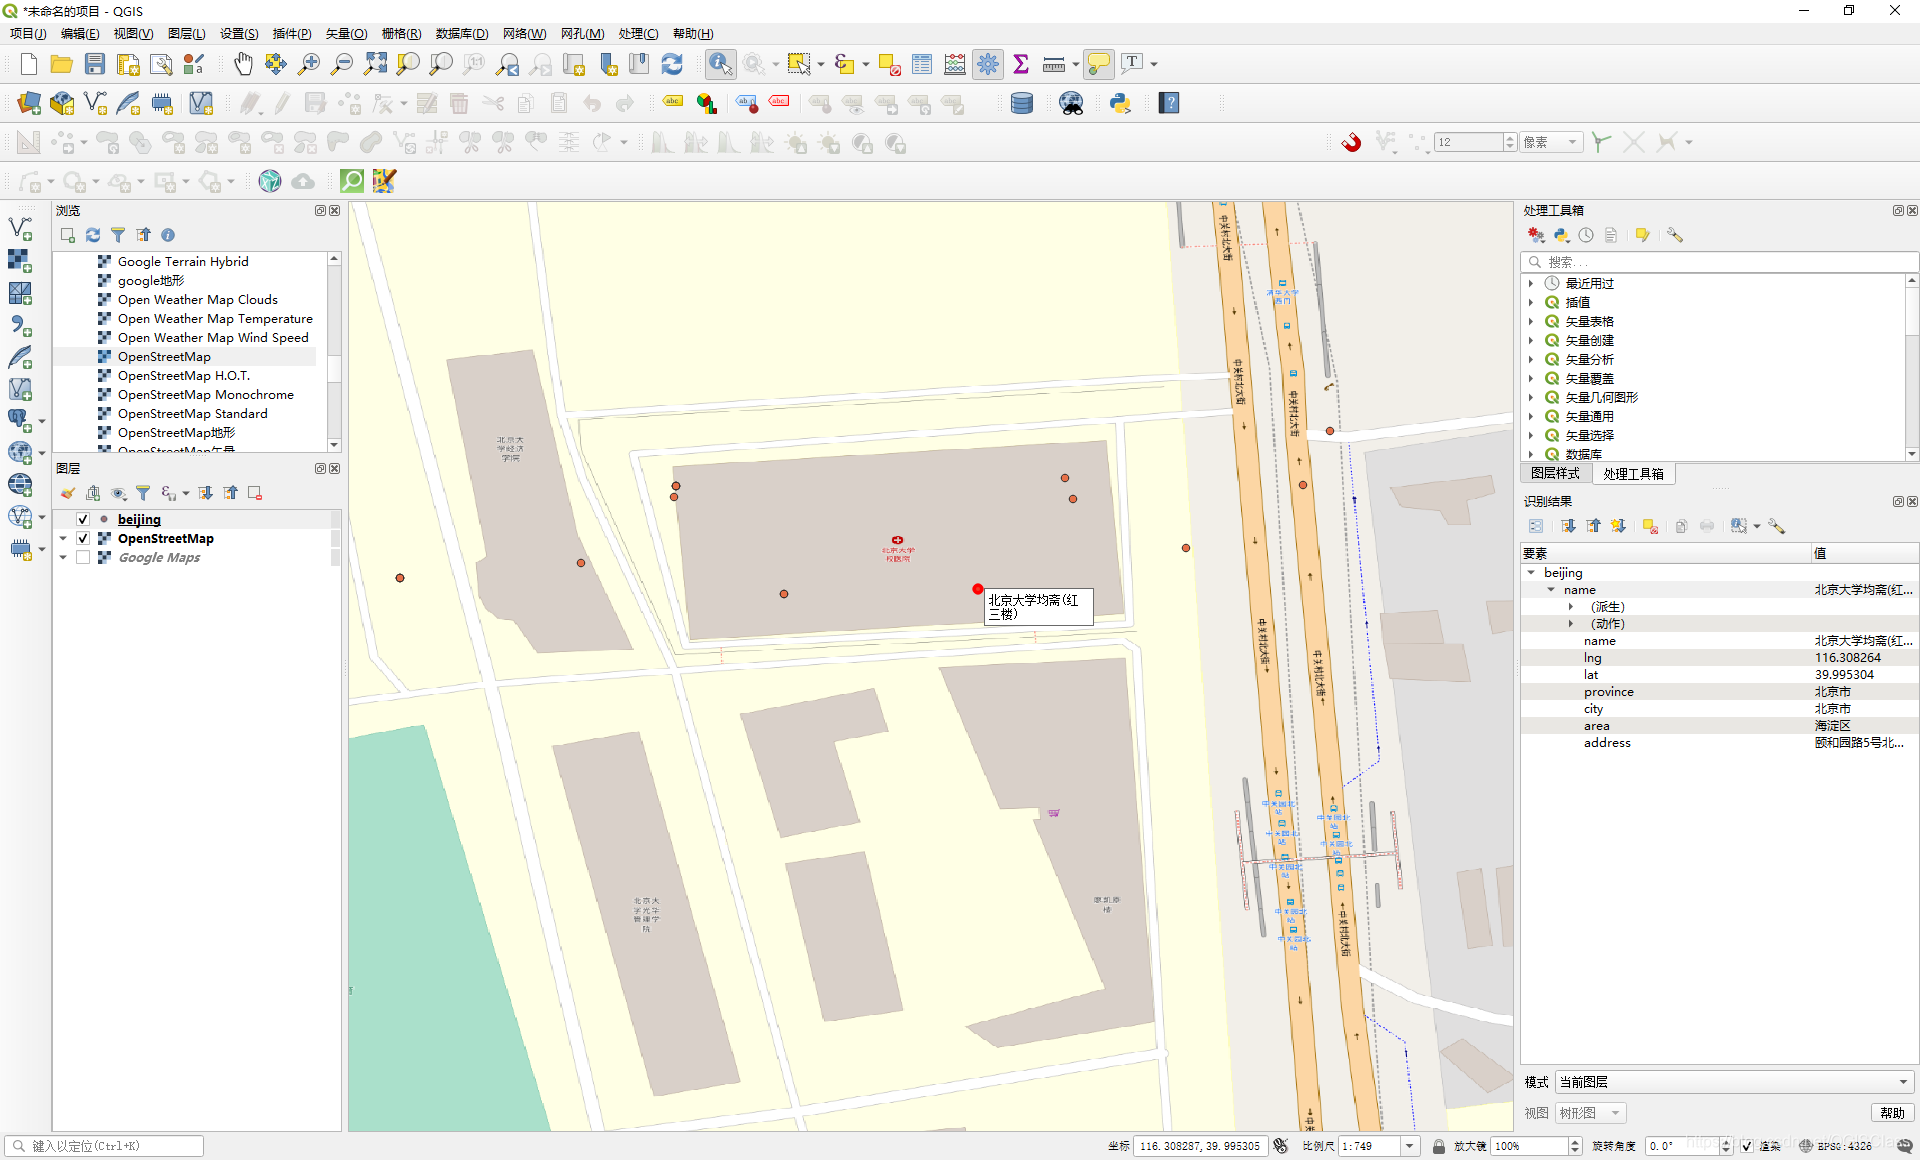
Task: Expand the (派生) derived attributes node
Action: [1571, 606]
